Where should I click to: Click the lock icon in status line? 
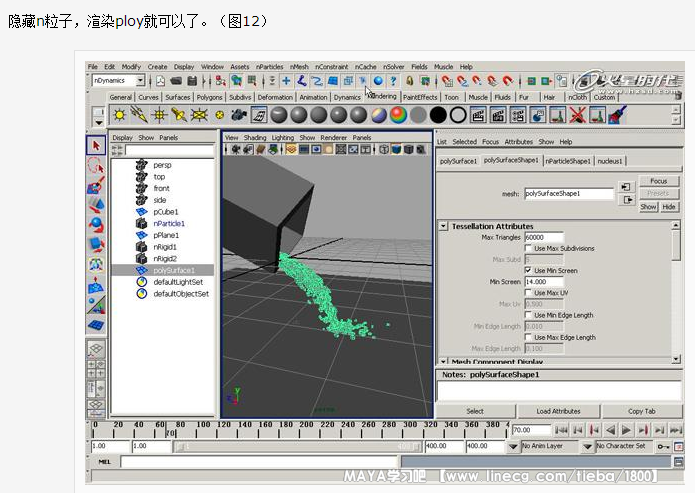pyautogui.click(x=410, y=81)
